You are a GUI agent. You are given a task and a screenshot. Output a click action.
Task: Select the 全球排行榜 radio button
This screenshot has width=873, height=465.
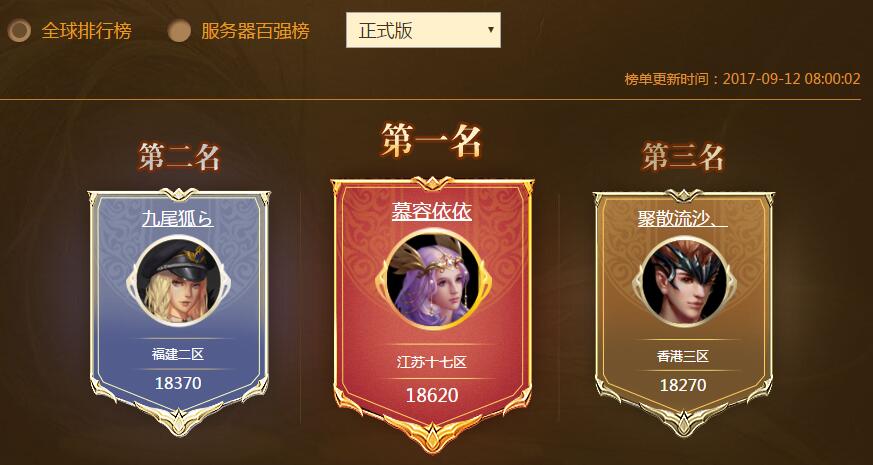click(x=19, y=31)
